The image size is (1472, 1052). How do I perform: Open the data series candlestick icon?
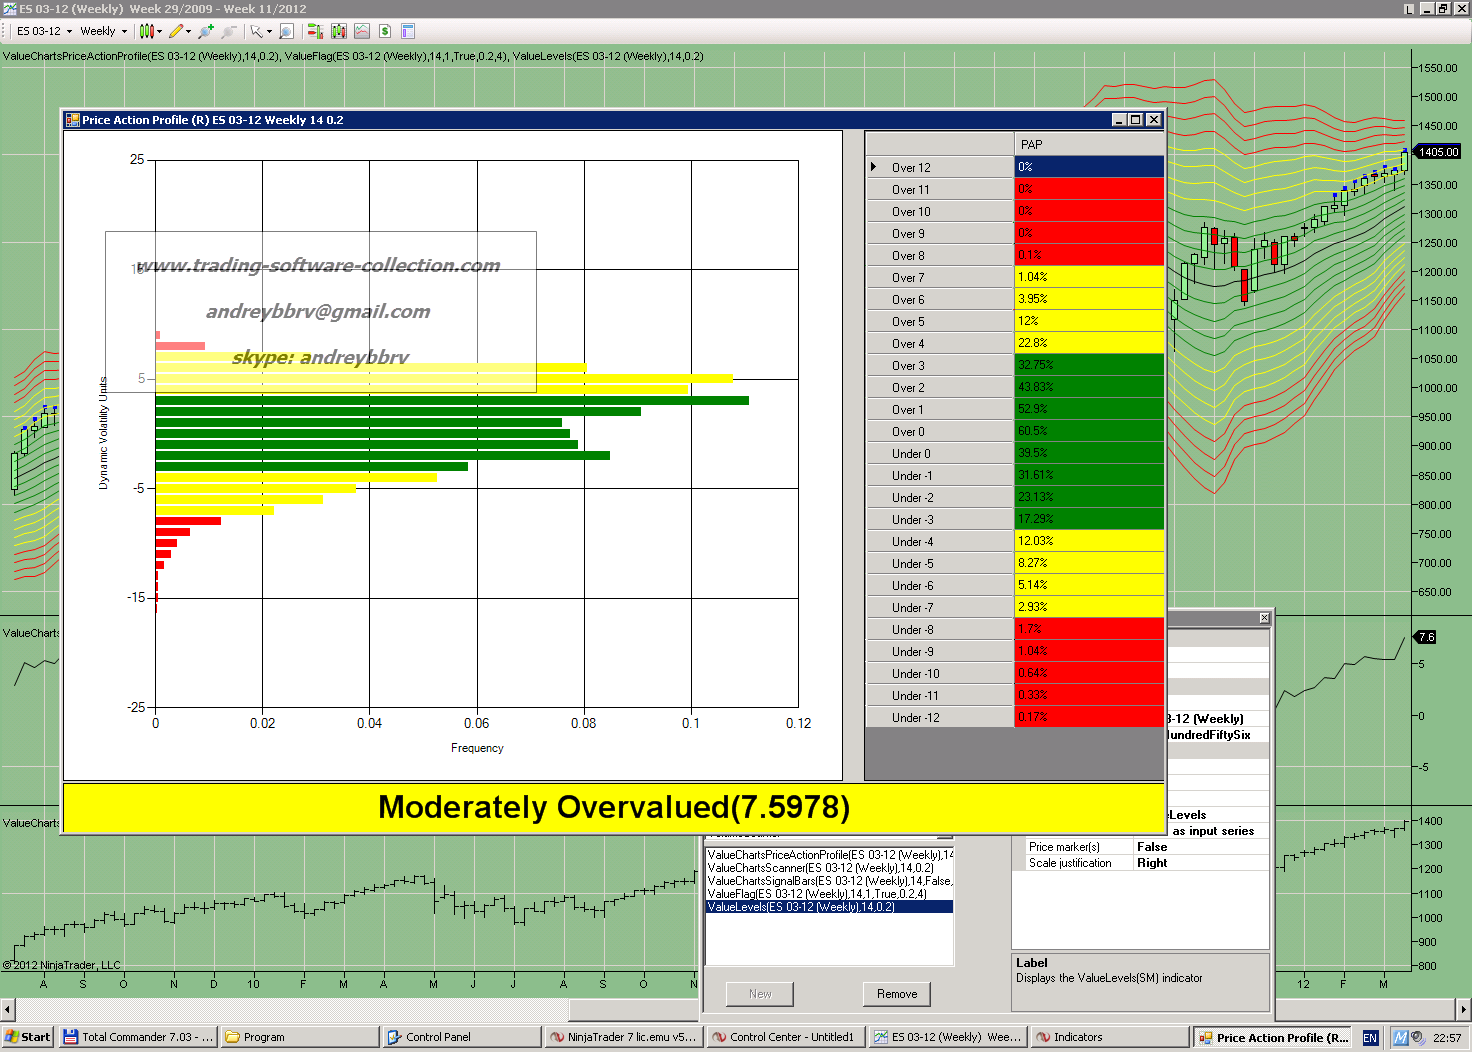(339, 31)
